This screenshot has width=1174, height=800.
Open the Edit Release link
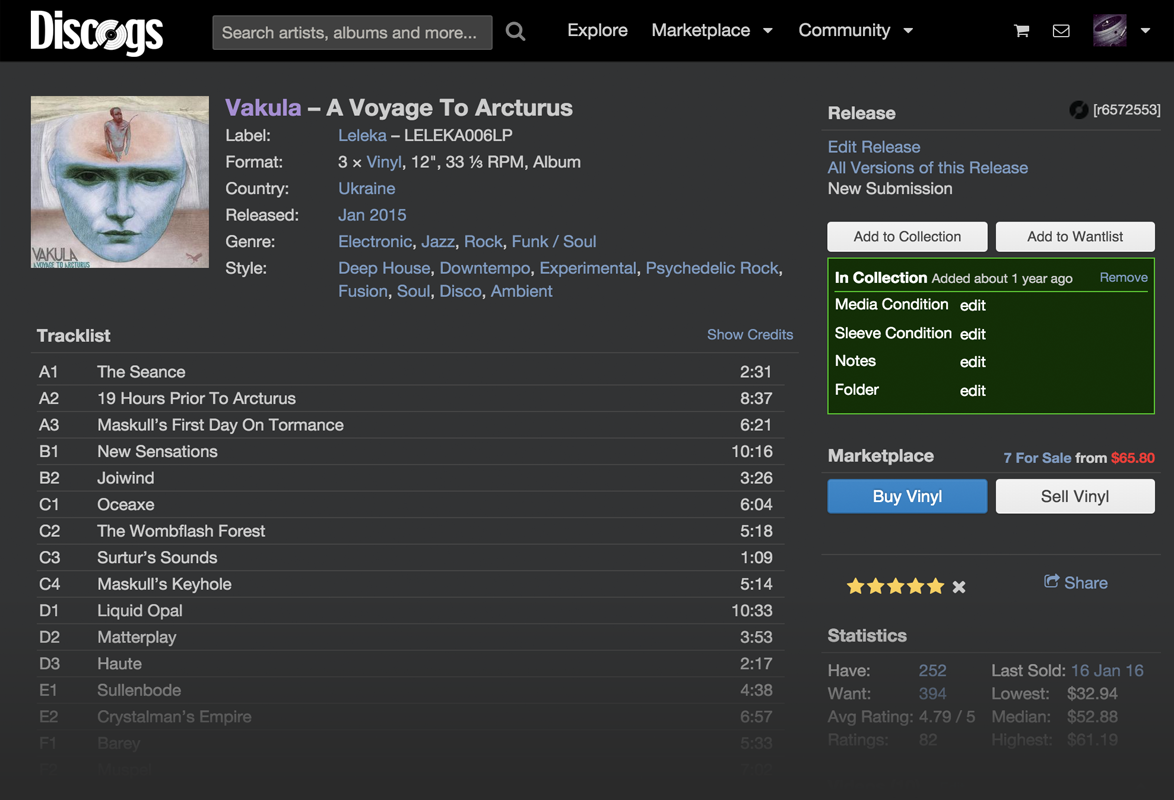(x=874, y=147)
